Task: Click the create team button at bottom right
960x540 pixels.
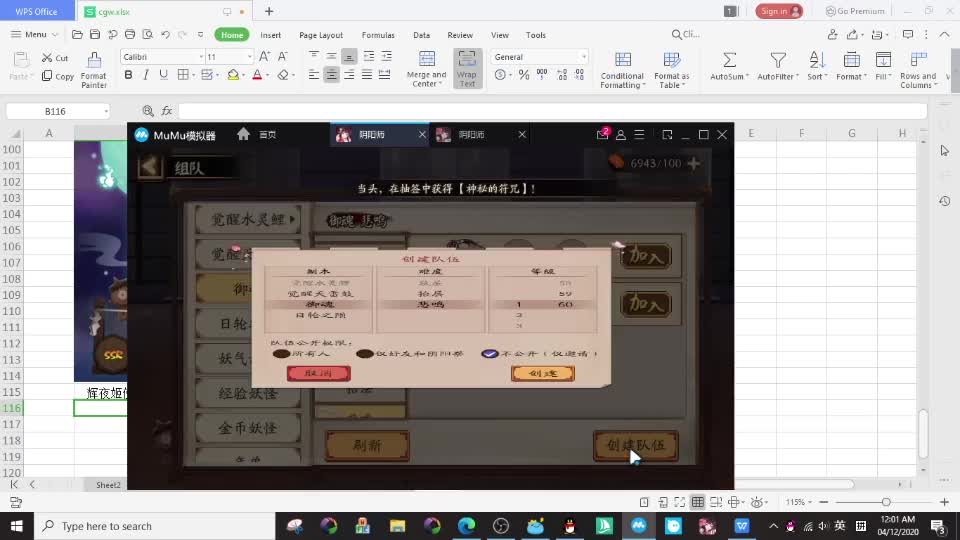Action: [636, 445]
